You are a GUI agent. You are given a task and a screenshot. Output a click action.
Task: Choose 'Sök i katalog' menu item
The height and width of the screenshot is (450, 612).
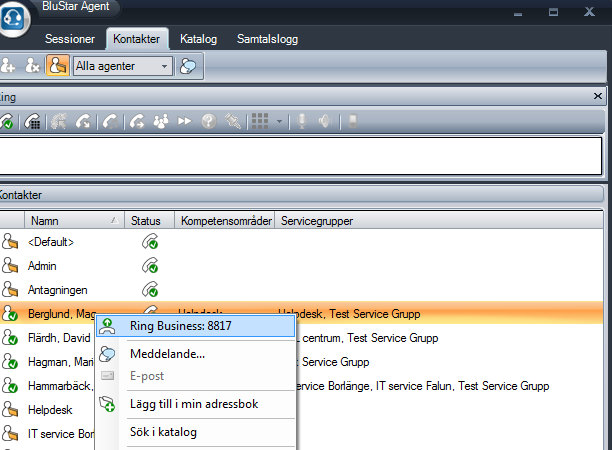(x=196, y=432)
